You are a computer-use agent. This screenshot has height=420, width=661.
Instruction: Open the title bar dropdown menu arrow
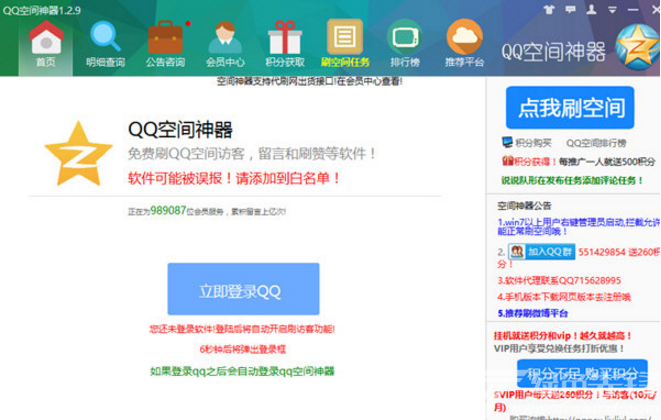[x=613, y=9]
